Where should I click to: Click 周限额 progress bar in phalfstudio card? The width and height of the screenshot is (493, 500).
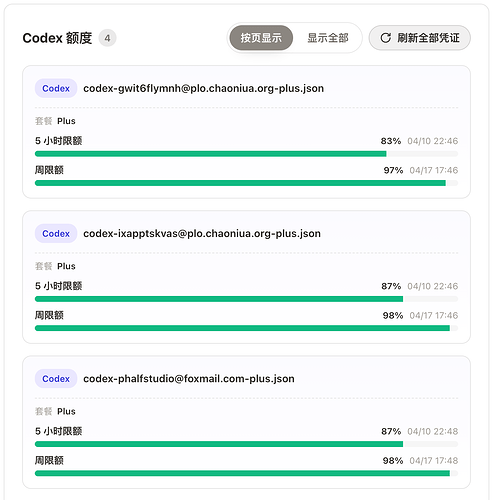pyautogui.click(x=246, y=473)
